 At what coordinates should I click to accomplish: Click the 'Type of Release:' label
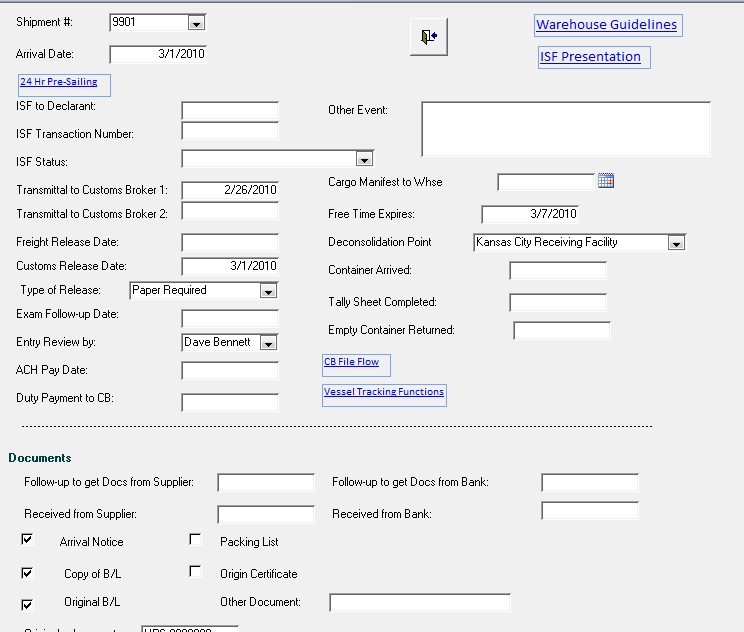60,290
